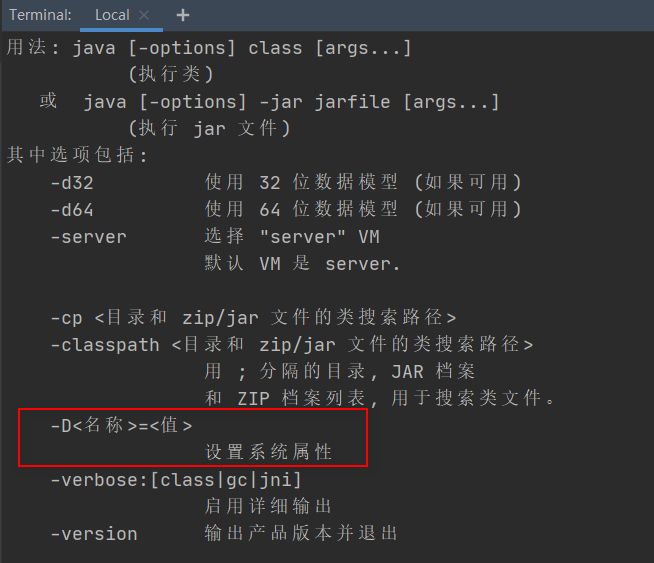654x563 pixels.
Task: Close the Local terminal tab
Action: click(x=144, y=15)
